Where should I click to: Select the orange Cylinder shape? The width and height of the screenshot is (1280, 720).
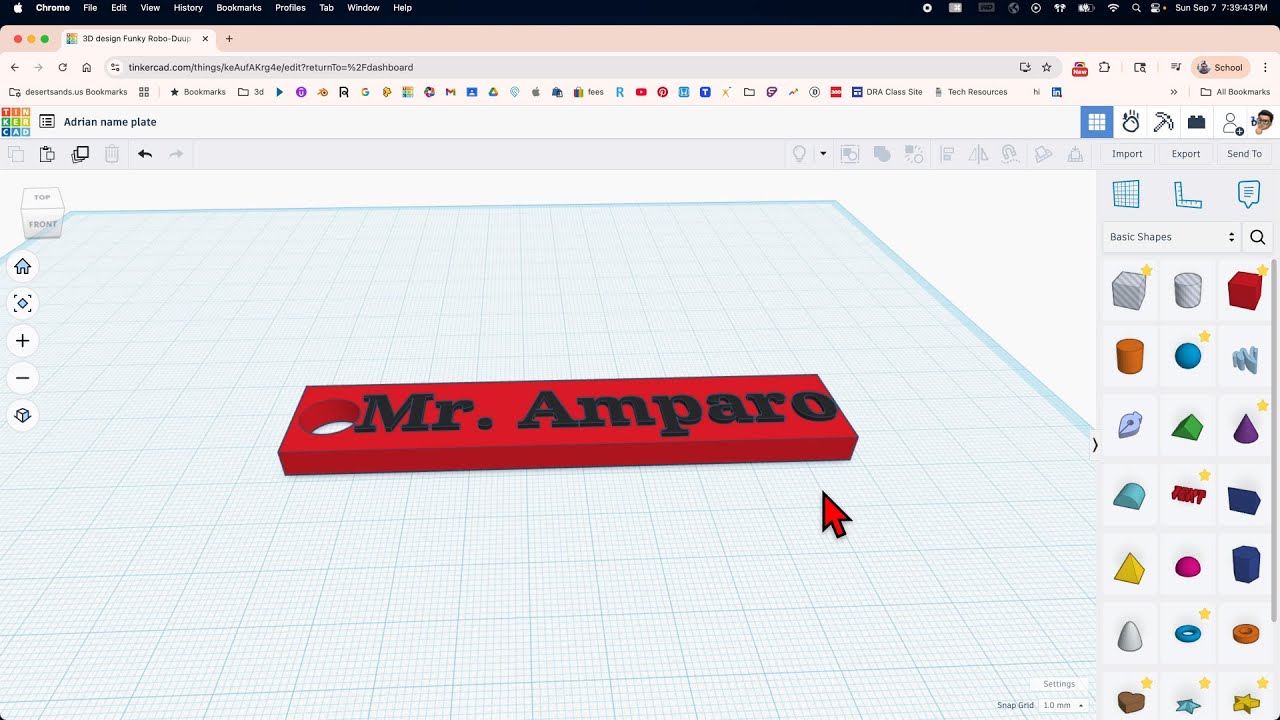(1129, 356)
